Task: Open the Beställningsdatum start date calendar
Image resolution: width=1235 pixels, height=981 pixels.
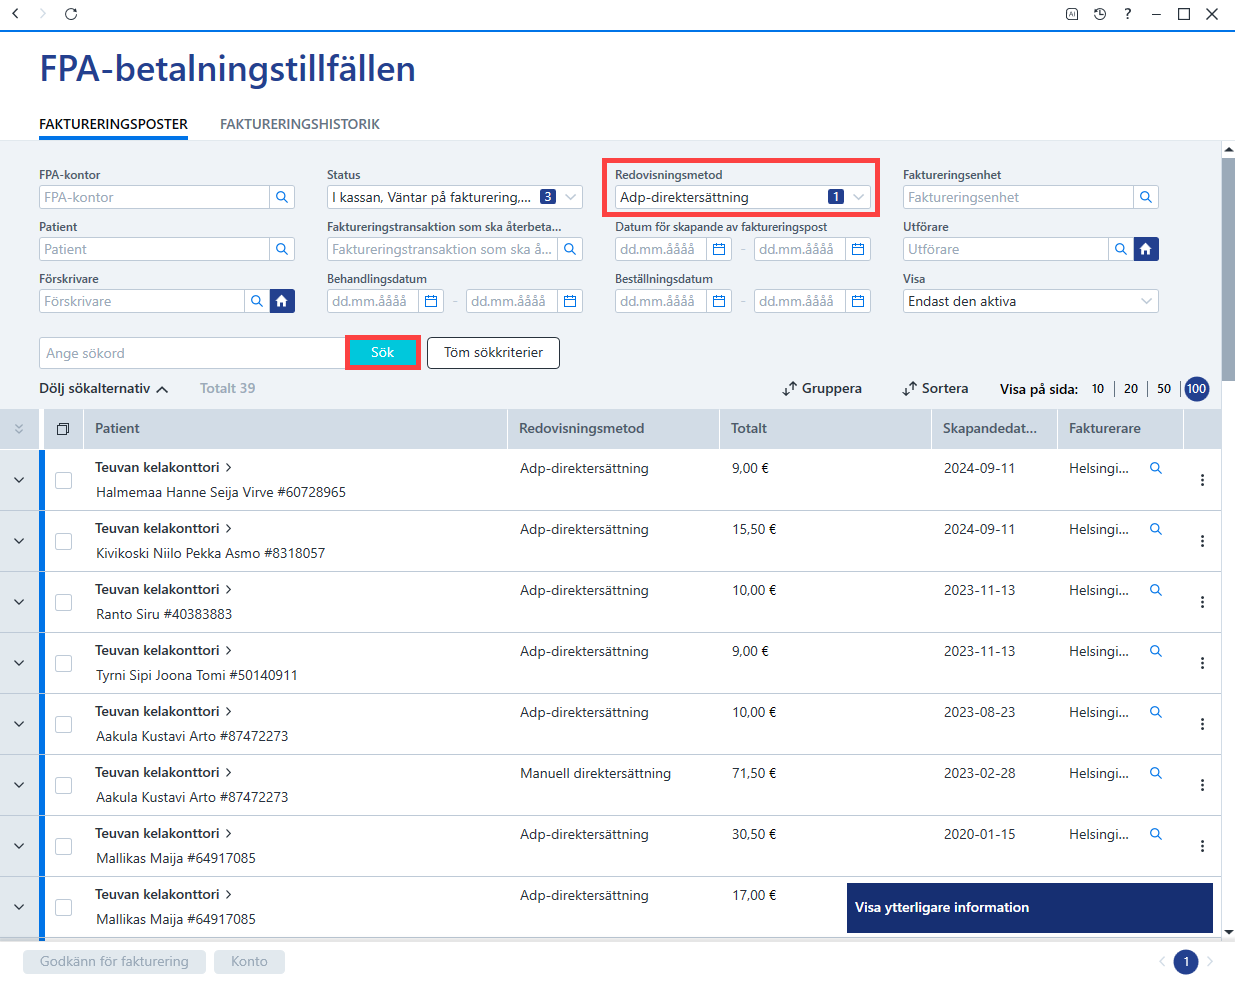Action: tap(719, 301)
